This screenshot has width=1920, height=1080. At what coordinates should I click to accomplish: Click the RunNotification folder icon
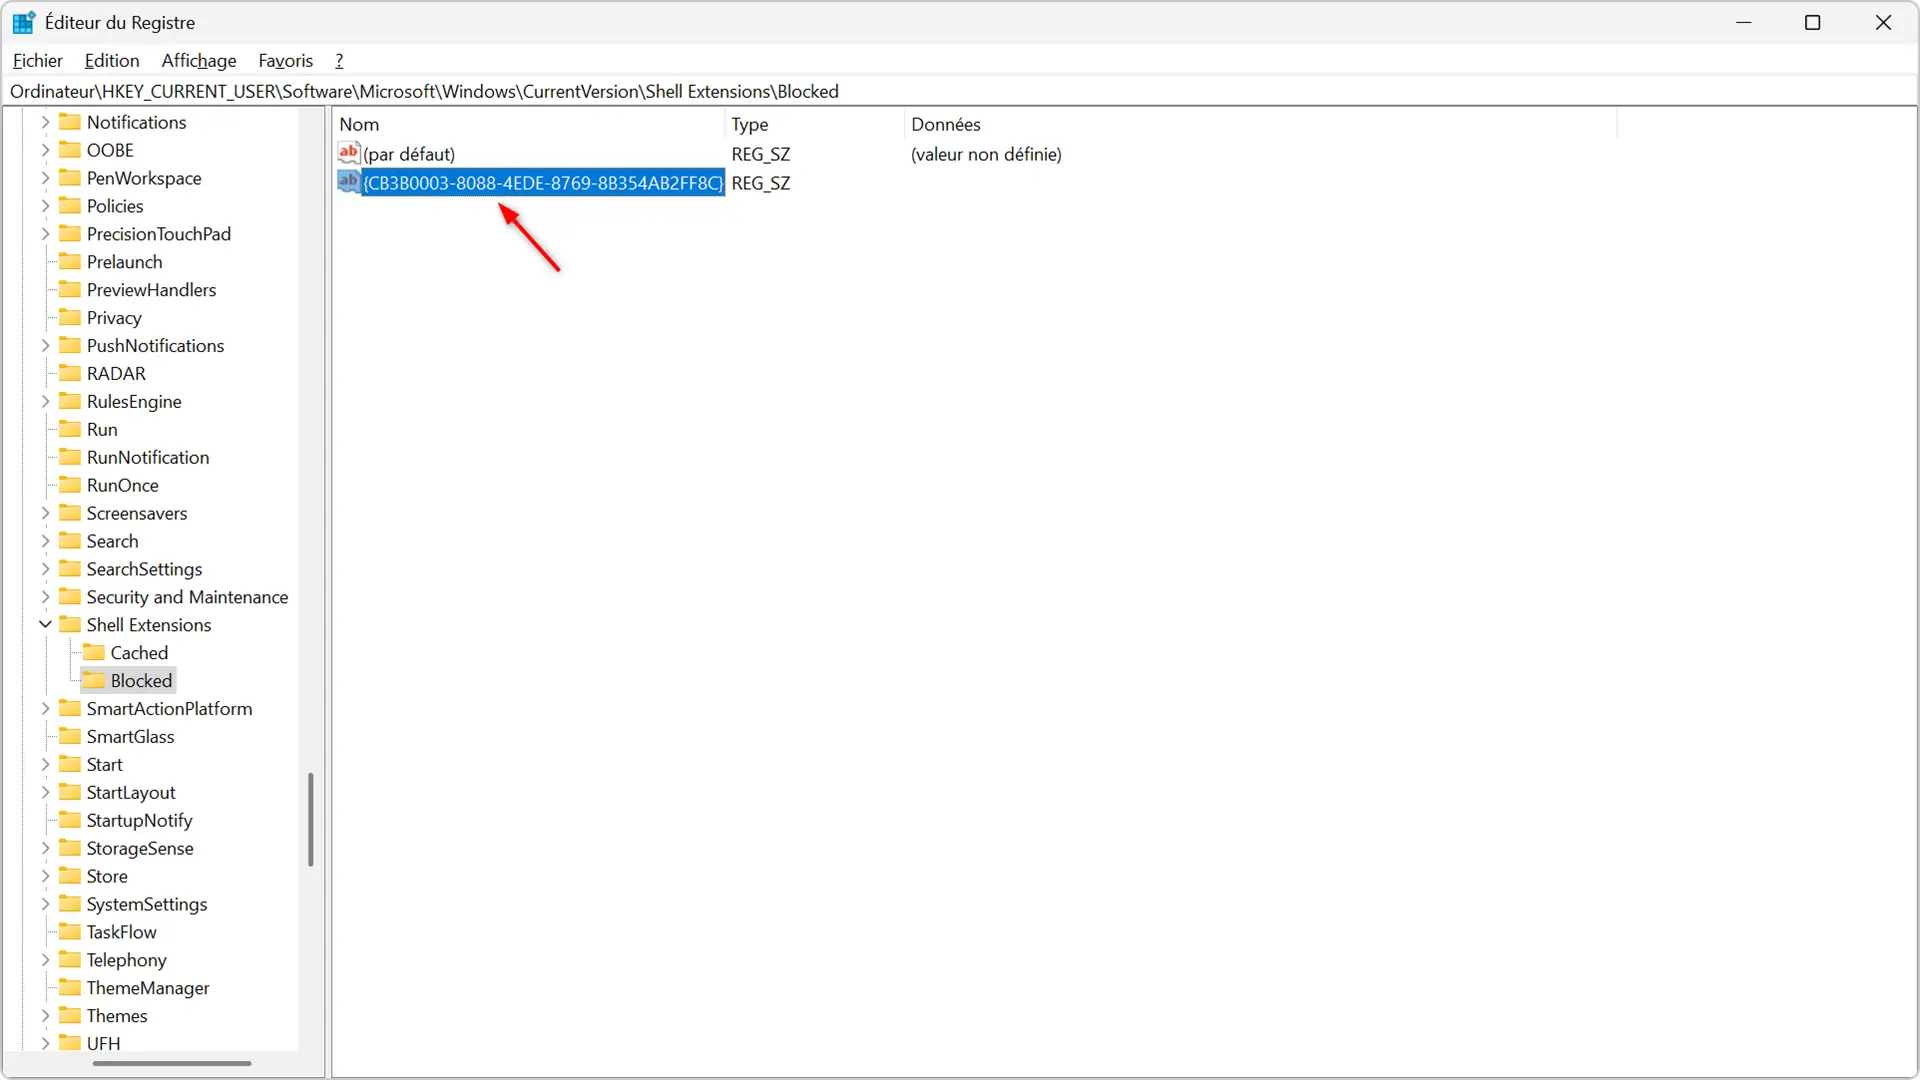pyautogui.click(x=70, y=457)
